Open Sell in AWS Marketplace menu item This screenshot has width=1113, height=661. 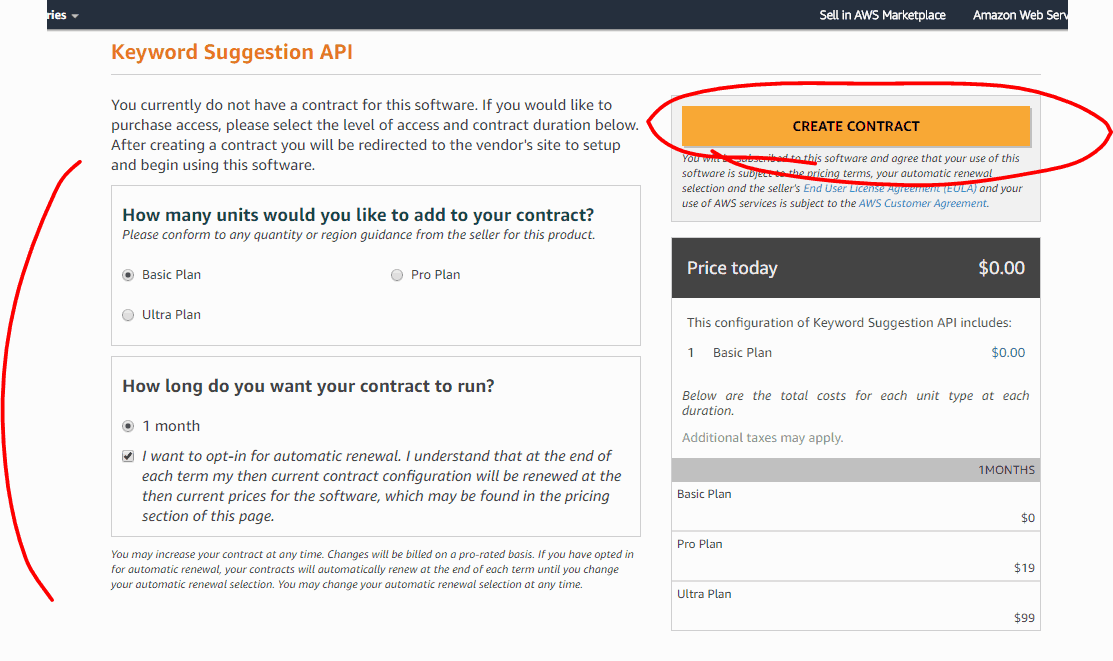tap(882, 15)
